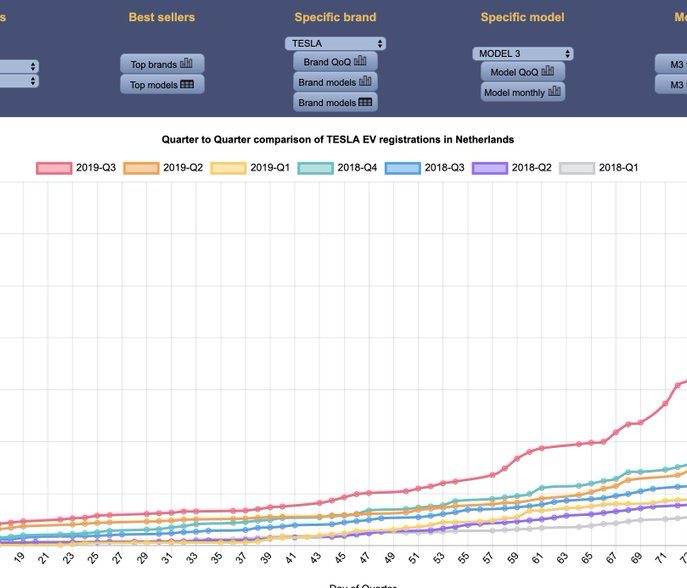Click x-axis label 59
This screenshot has width=687, height=588.
513,558
